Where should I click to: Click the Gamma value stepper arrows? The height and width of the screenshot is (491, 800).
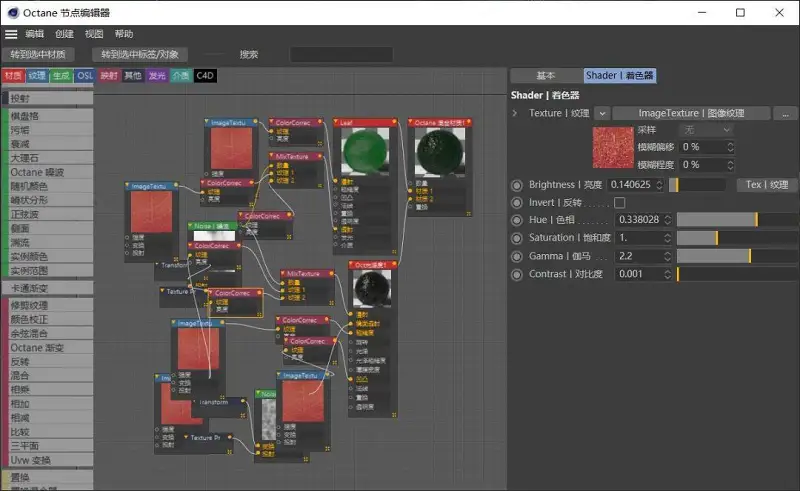pos(667,256)
